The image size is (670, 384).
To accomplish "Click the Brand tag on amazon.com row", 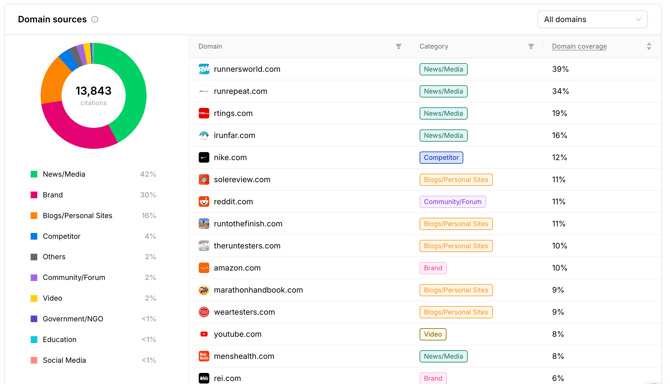I will [x=433, y=268].
